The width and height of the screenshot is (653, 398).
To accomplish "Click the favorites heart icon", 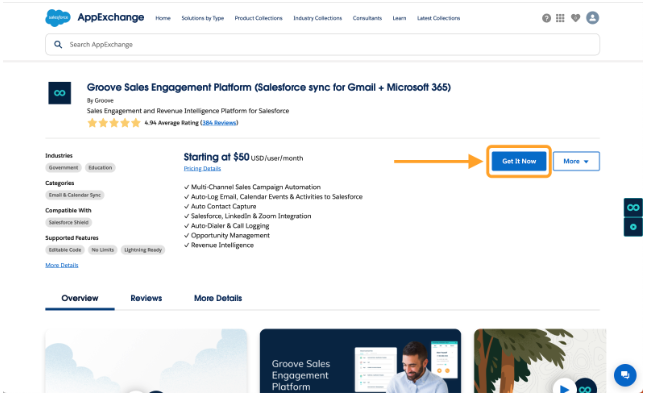I will coord(576,18).
